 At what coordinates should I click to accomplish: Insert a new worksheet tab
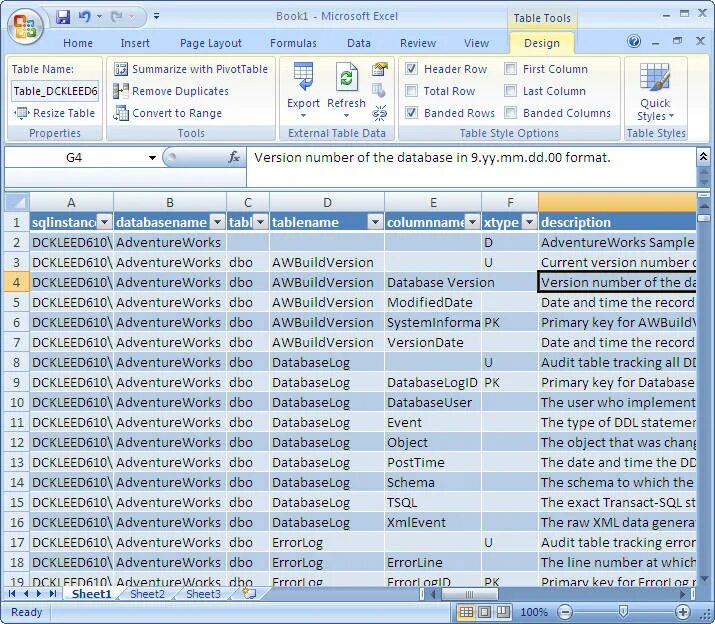pyautogui.click(x=249, y=594)
